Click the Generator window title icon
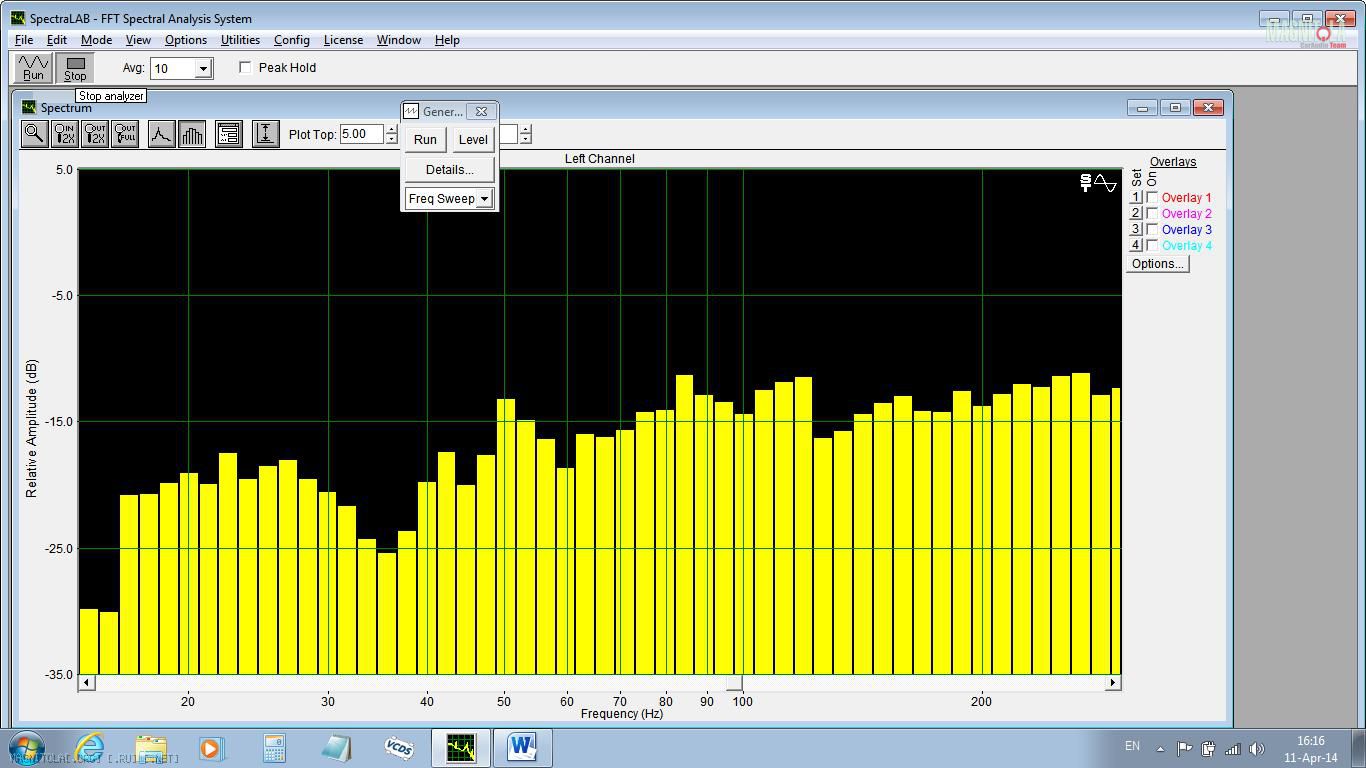 (x=411, y=111)
